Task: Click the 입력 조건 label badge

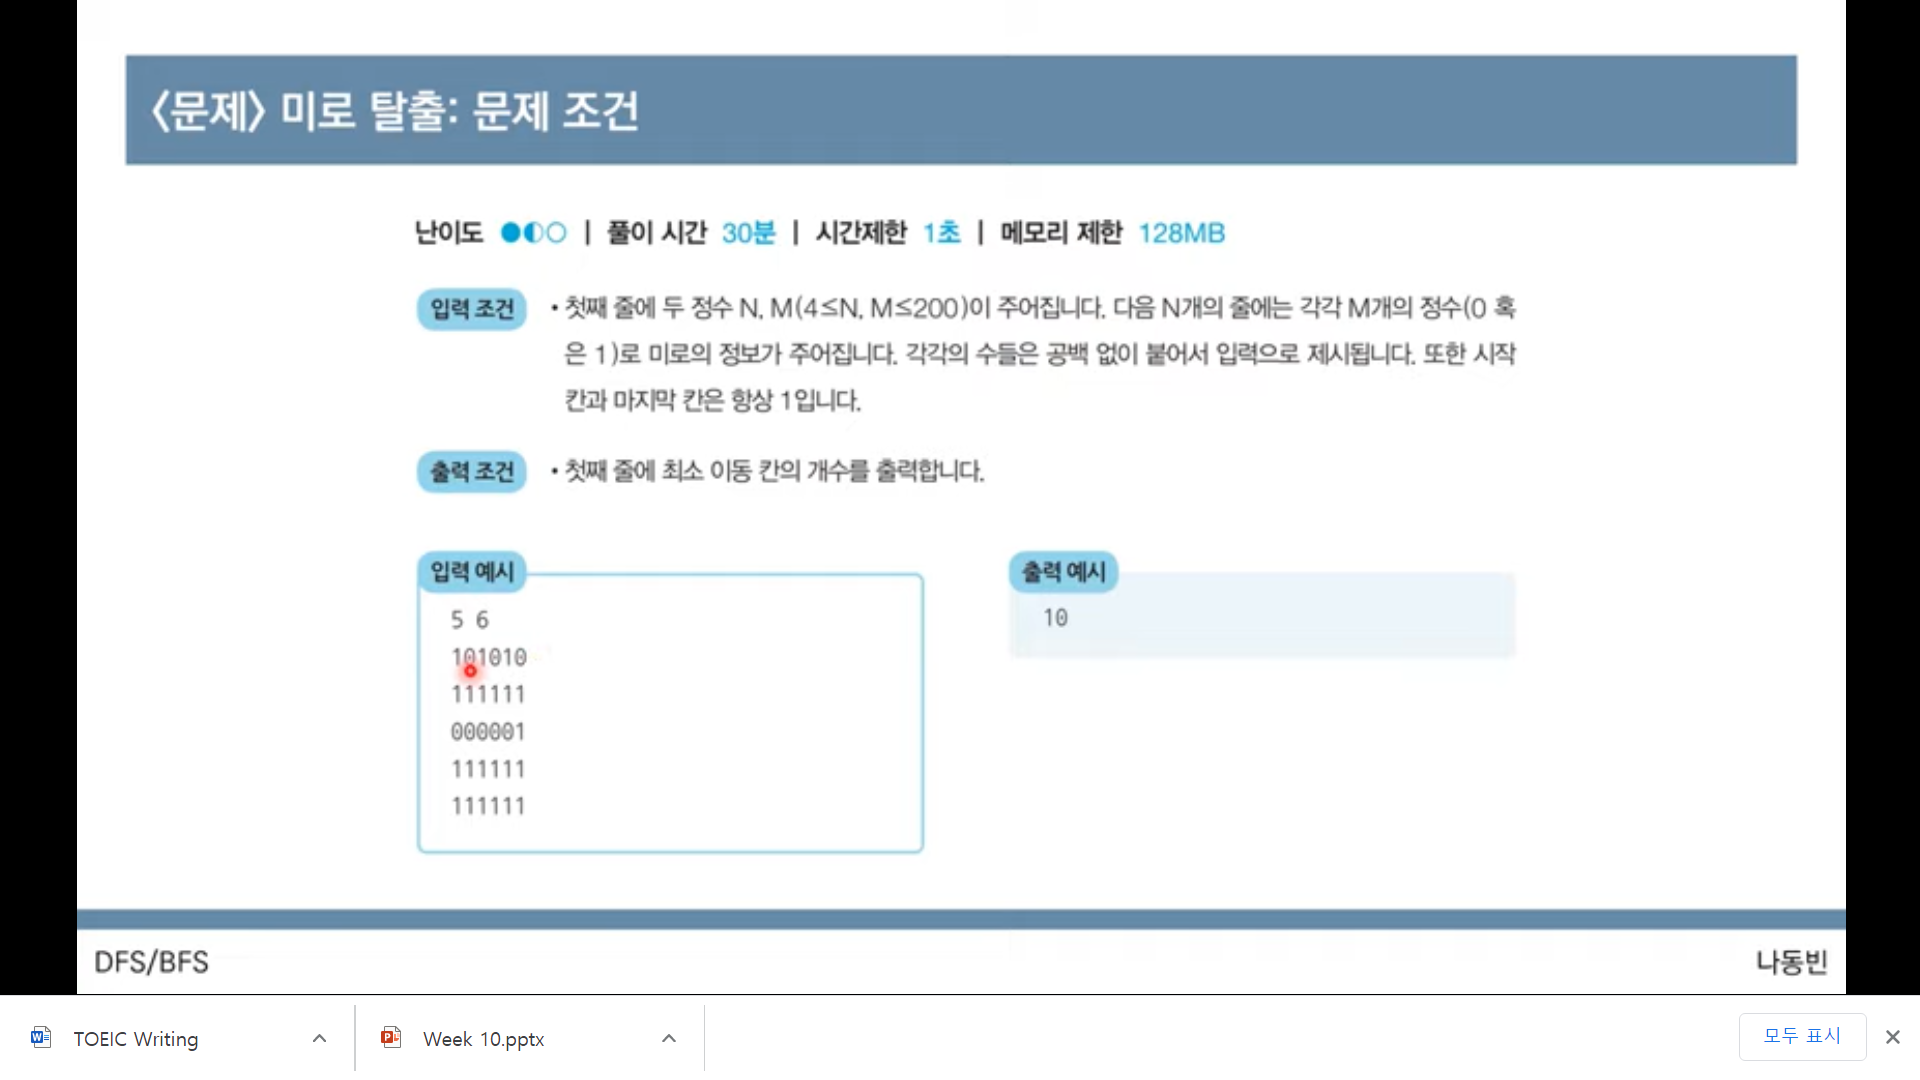Action: click(471, 309)
